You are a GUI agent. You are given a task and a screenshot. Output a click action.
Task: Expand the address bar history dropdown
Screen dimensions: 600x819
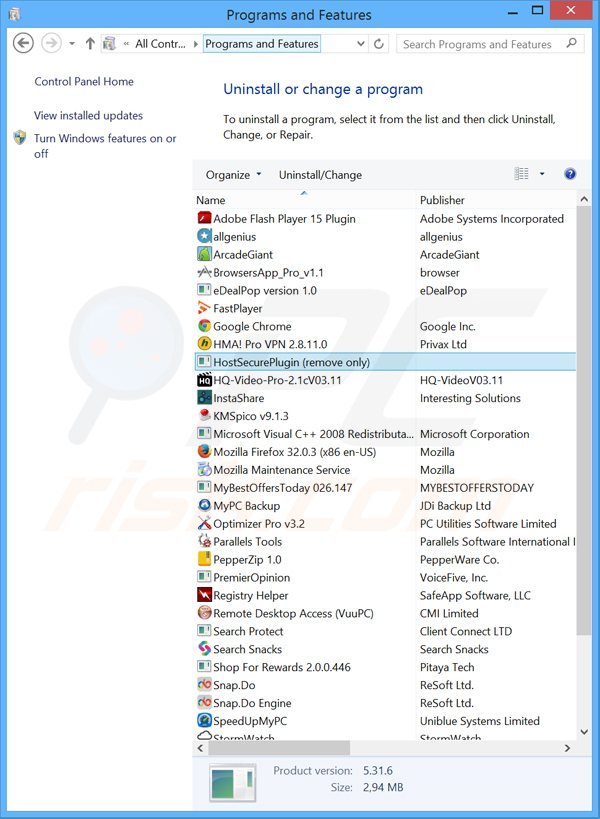(361, 44)
